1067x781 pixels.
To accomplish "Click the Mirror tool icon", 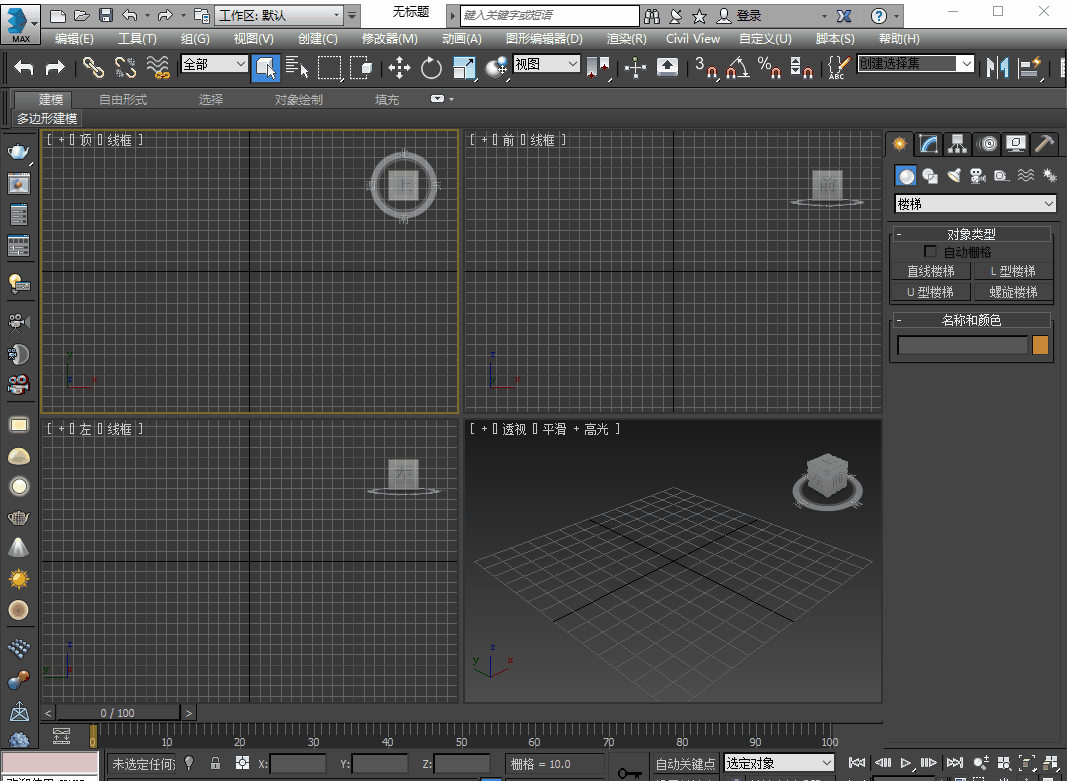I will (x=998, y=67).
